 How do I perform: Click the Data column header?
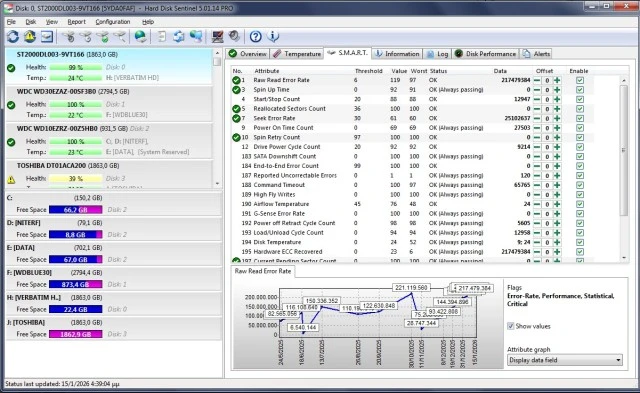point(500,71)
